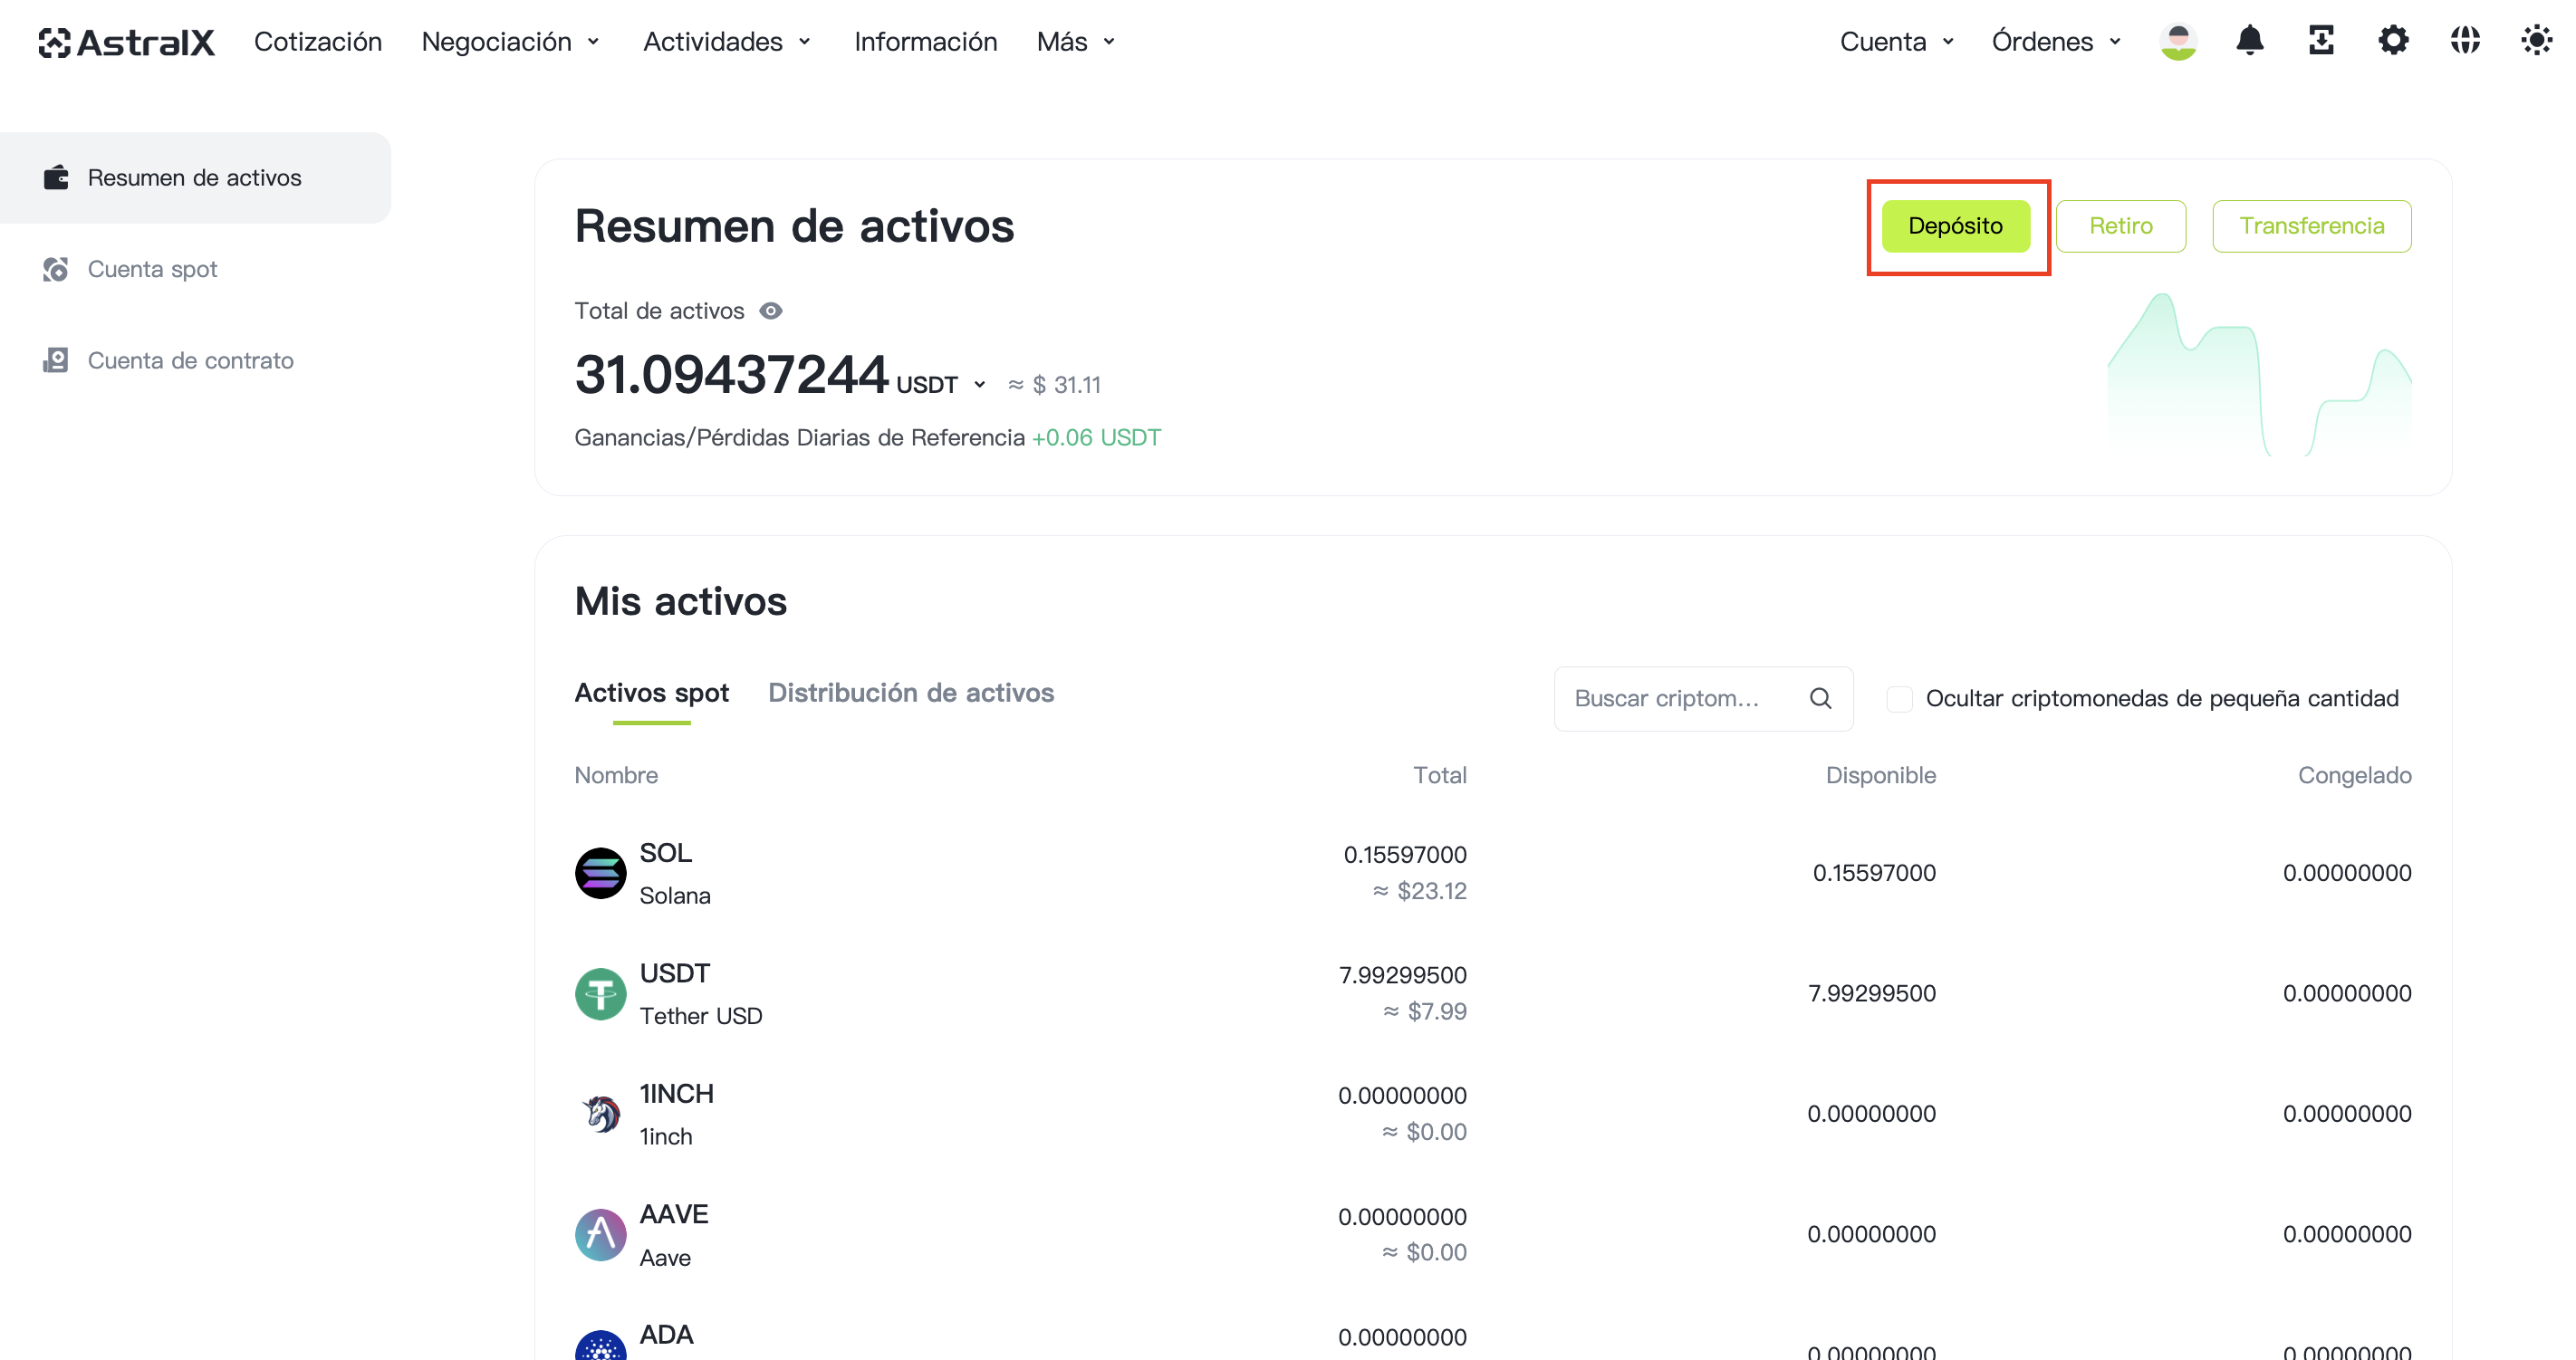Expand the Negociación menu

click(x=510, y=42)
